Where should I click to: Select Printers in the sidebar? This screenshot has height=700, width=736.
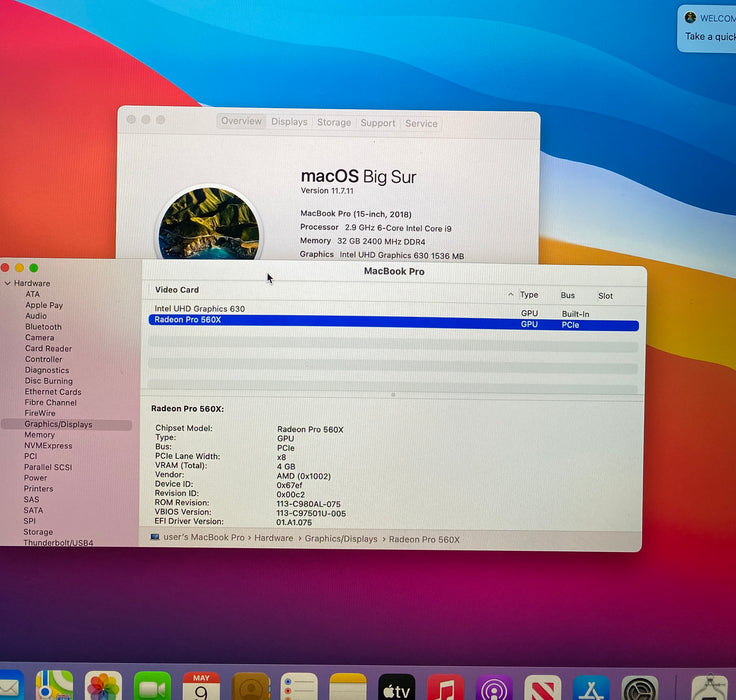click(38, 489)
